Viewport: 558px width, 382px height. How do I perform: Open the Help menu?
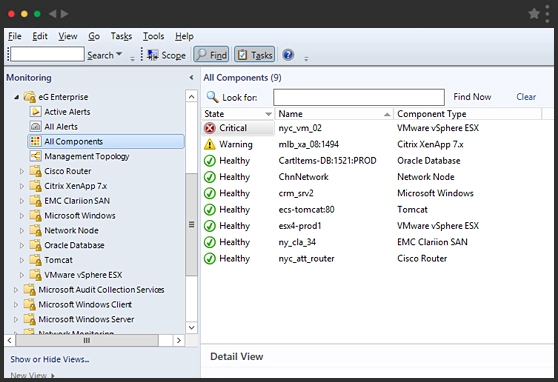[184, 36]
